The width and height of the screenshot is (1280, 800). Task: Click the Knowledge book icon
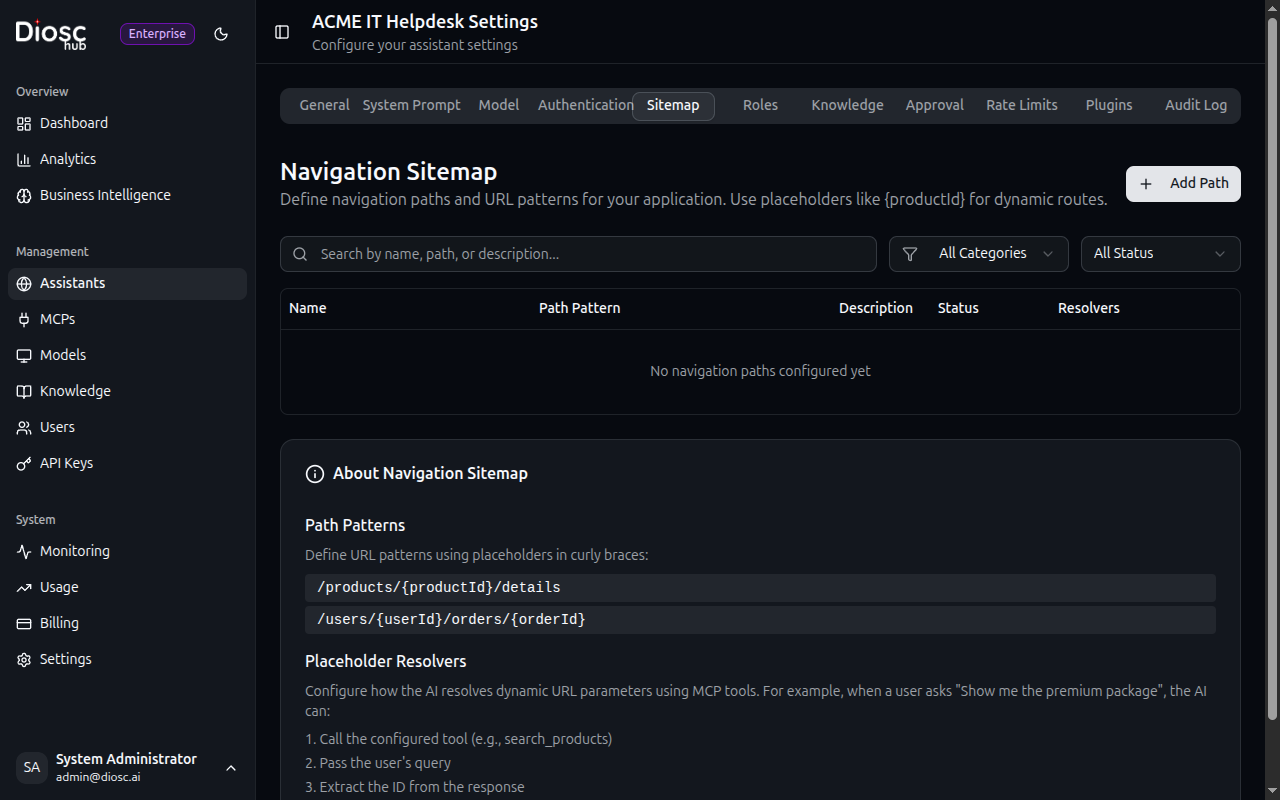[x=24, y=390]
